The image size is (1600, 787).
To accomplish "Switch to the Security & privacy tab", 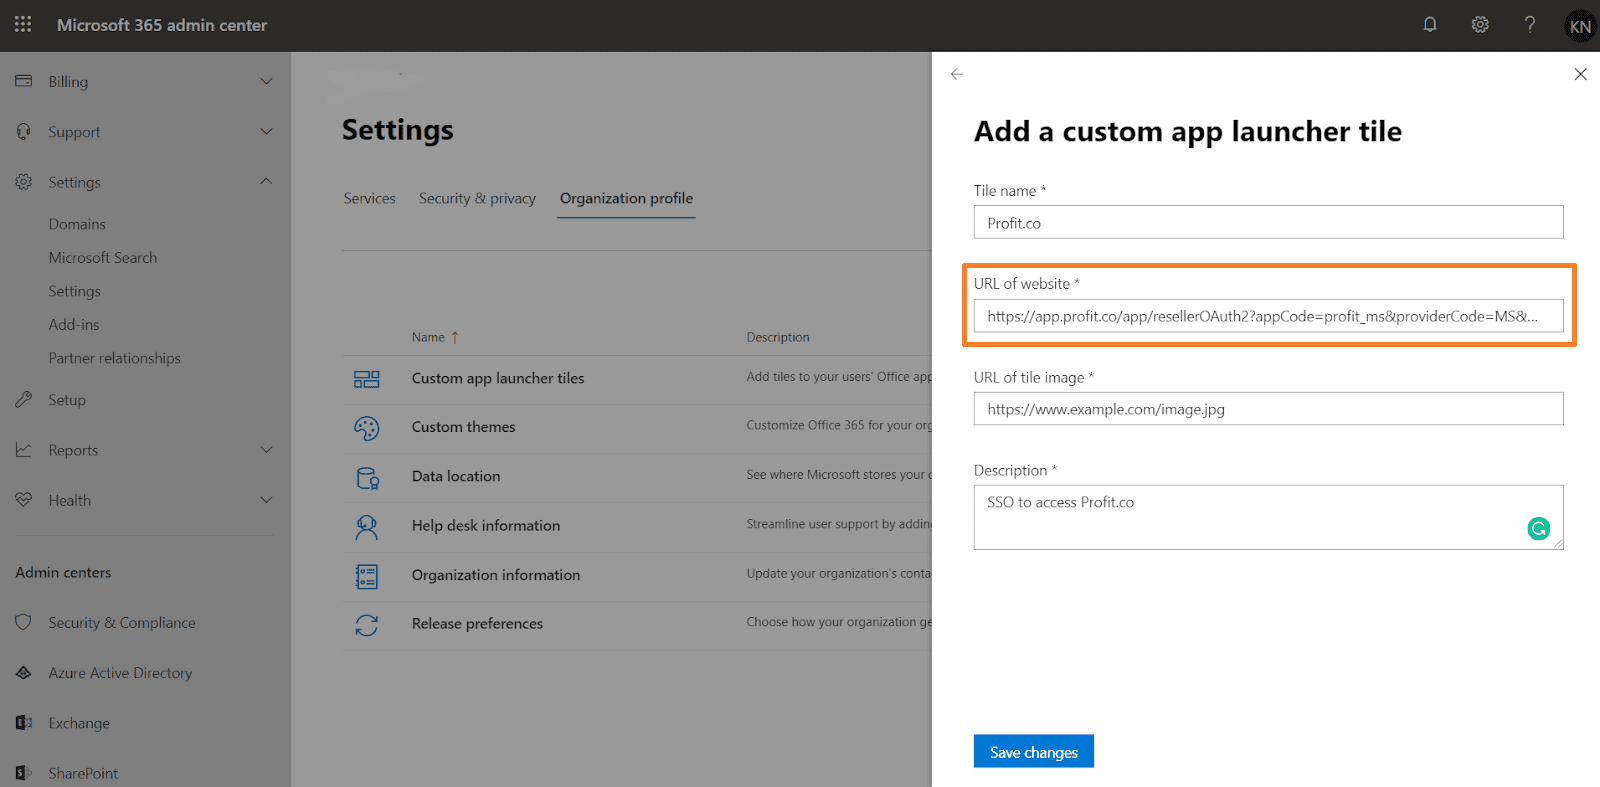I will click(x=477, y=198).
